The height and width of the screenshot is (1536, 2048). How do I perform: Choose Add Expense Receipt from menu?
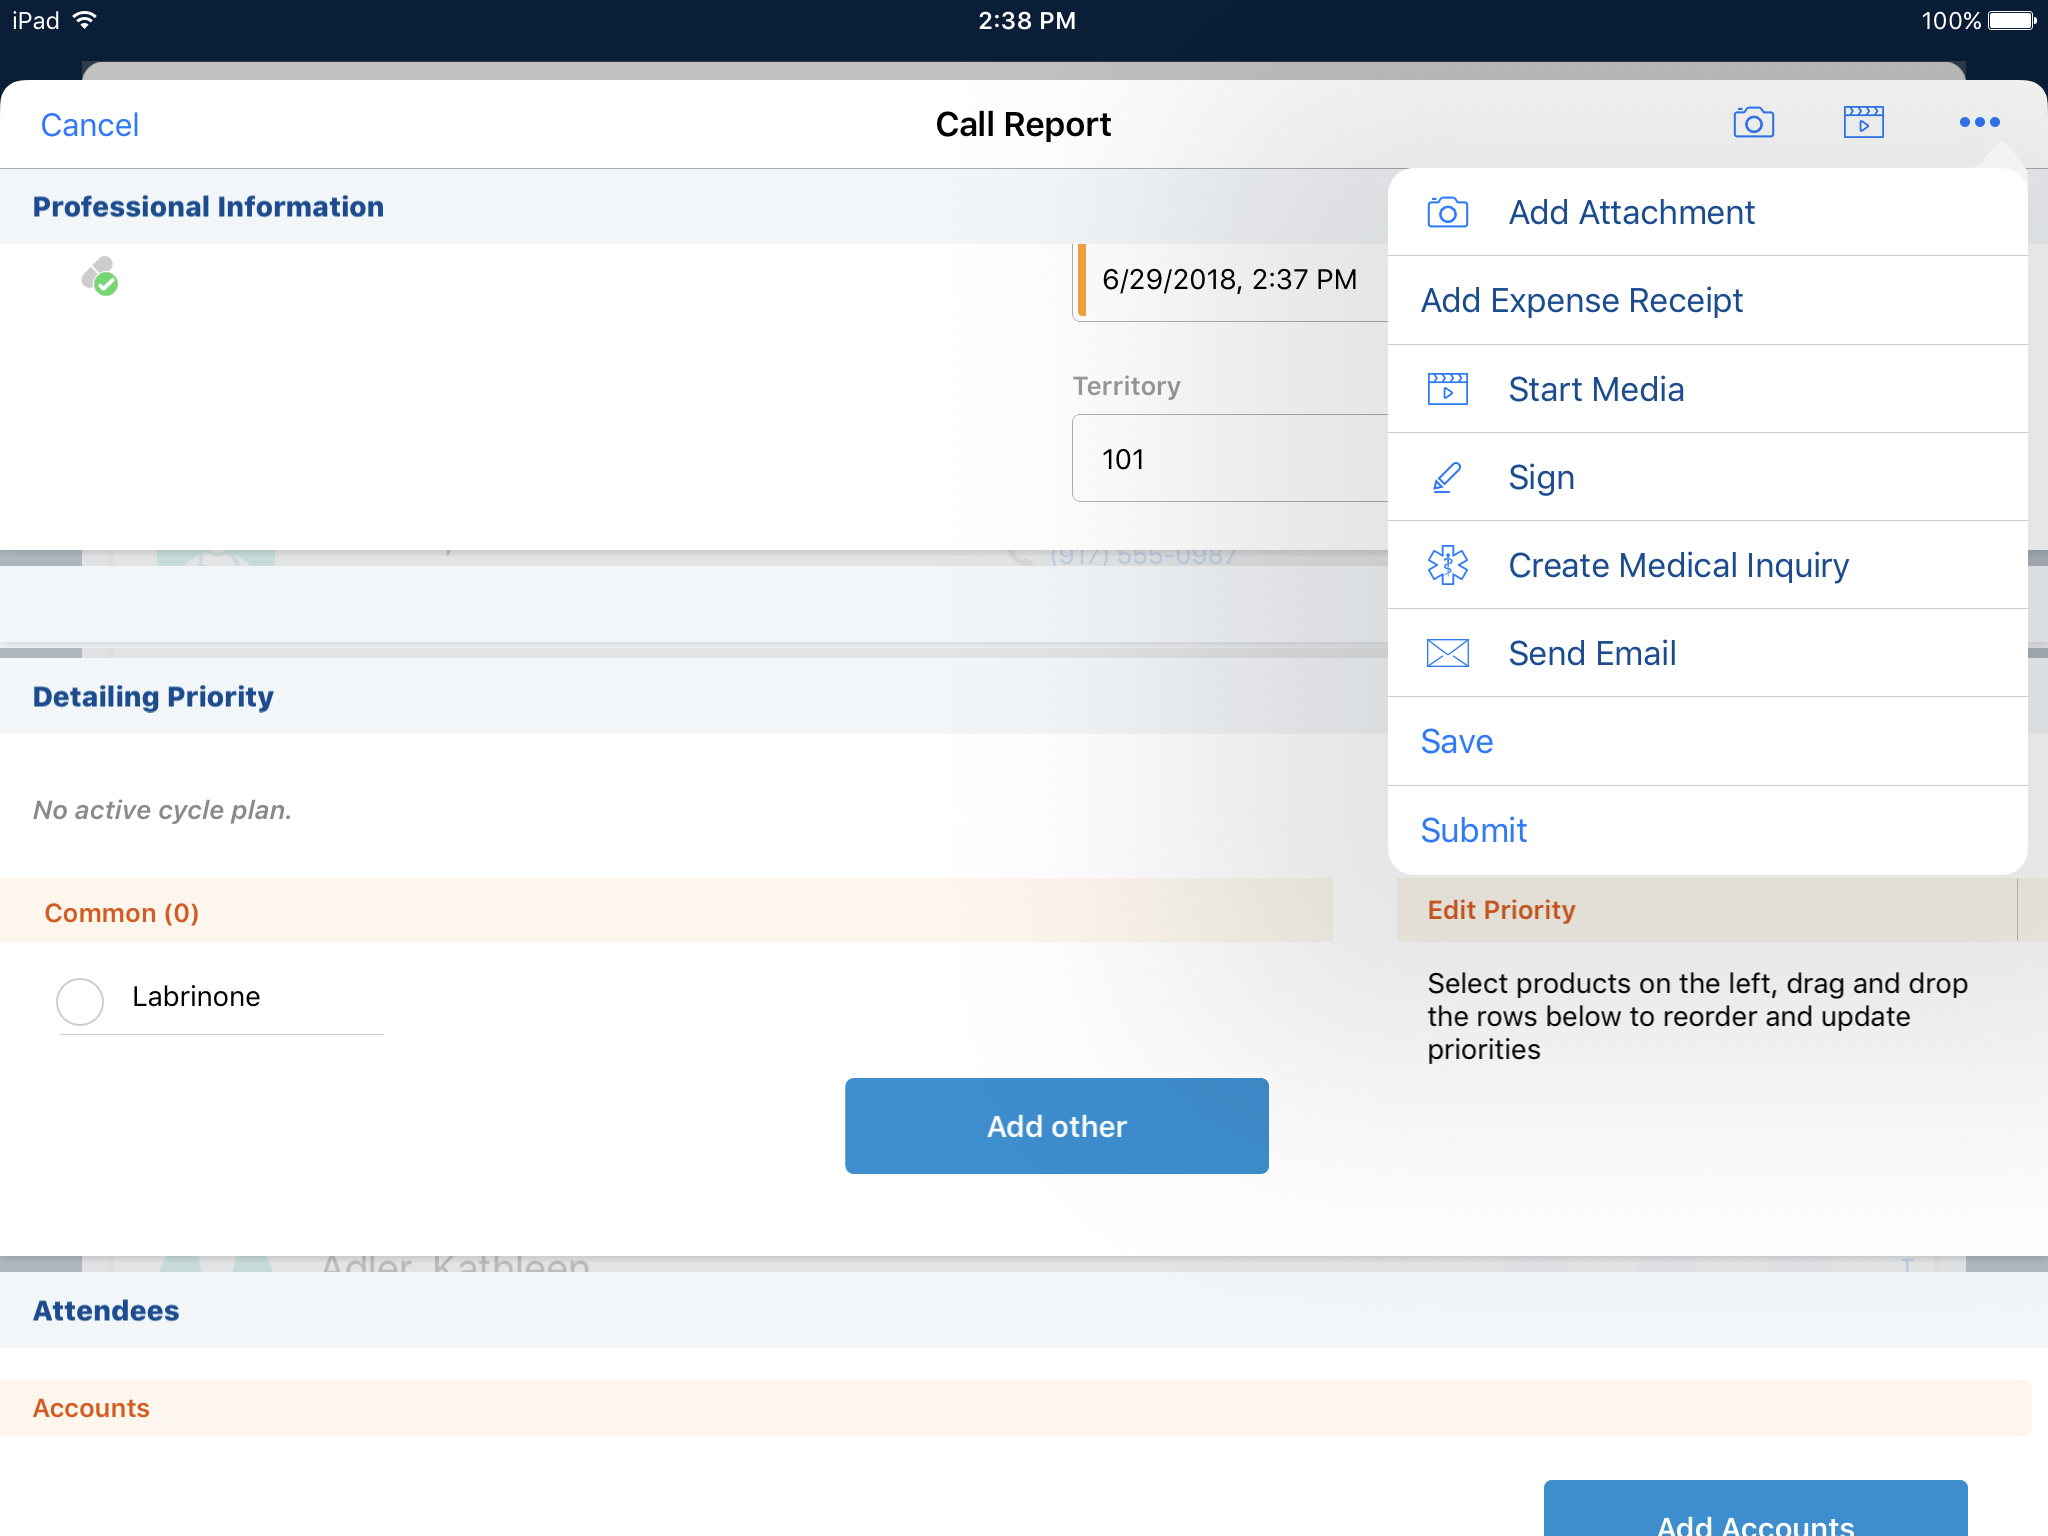1581,301
